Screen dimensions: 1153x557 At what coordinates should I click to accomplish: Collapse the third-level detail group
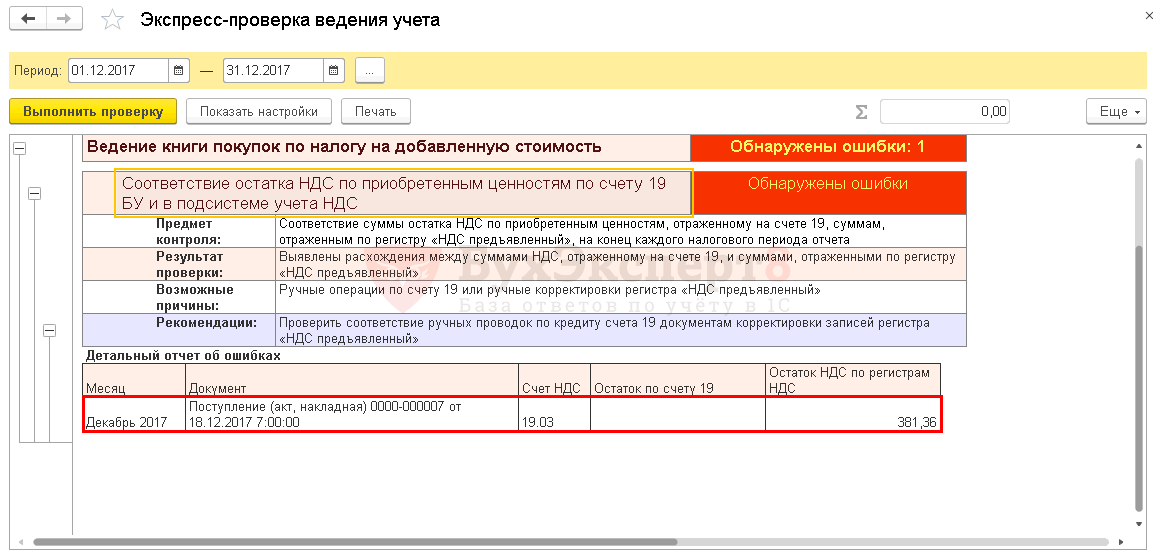pyautogui.click(x=49, y=331)
